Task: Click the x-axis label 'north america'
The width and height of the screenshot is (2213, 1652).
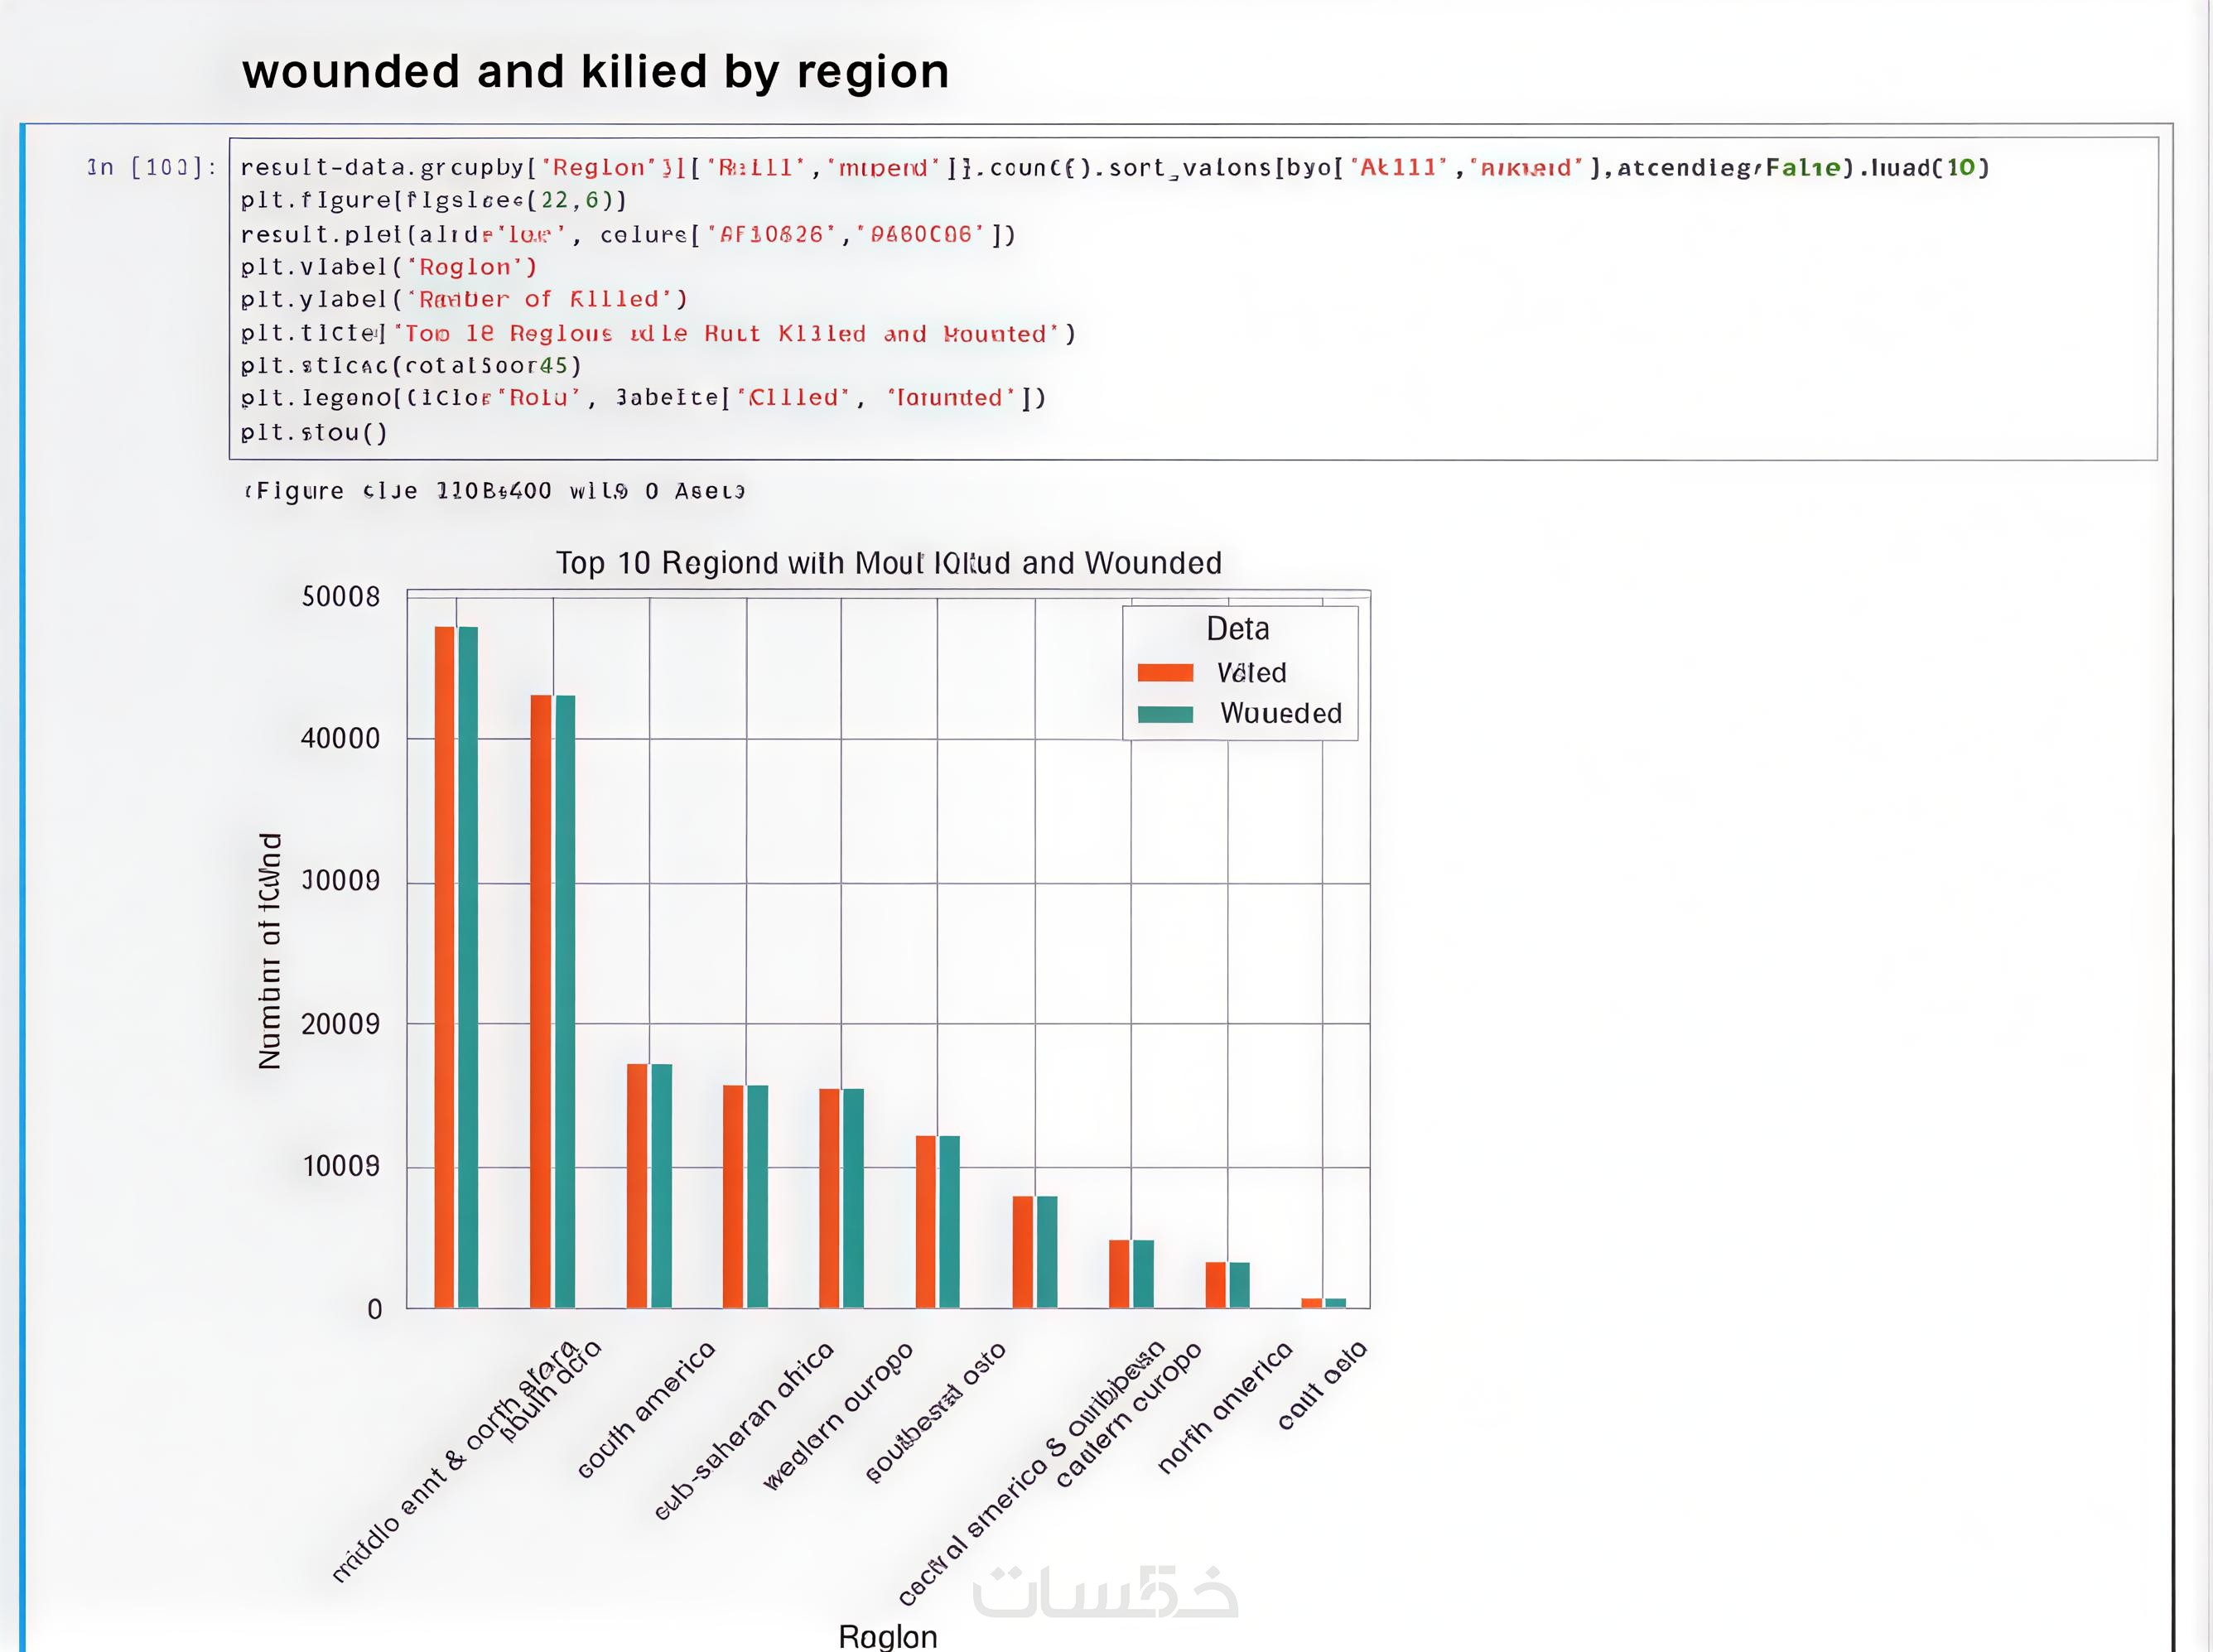Action: coord(1224,1409)
